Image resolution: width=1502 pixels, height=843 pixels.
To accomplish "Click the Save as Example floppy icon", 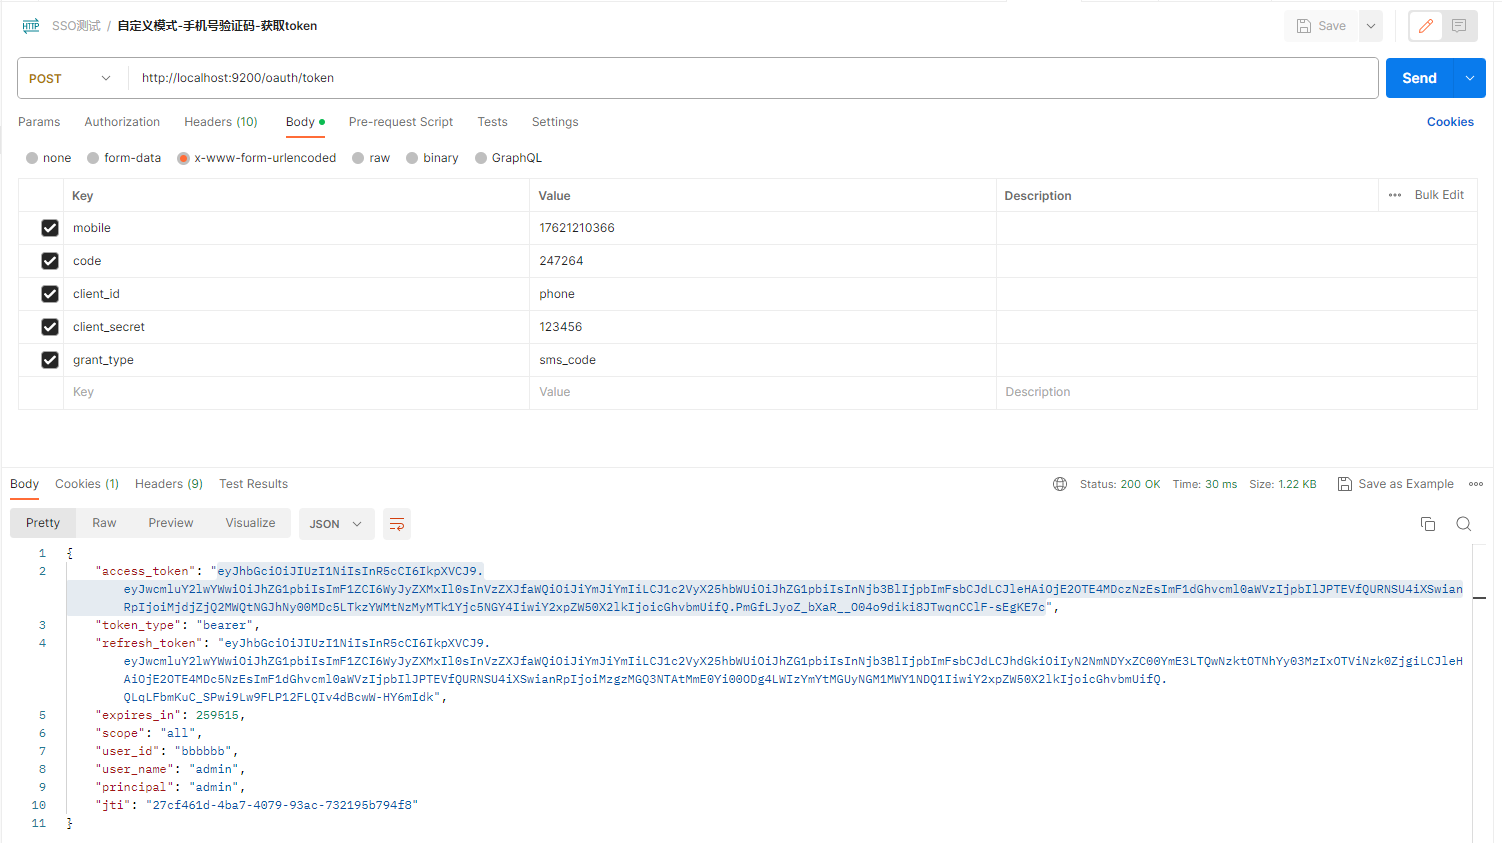I will click(x=1345, y=484).
